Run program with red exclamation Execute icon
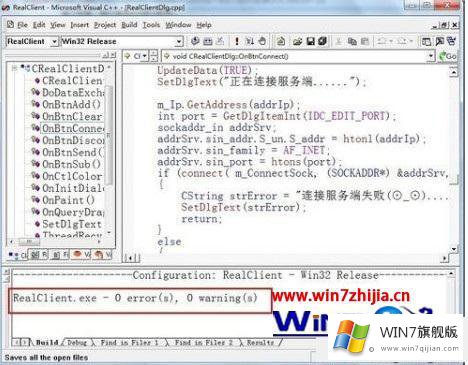The image size is (468, 365). tap(237, 41)
